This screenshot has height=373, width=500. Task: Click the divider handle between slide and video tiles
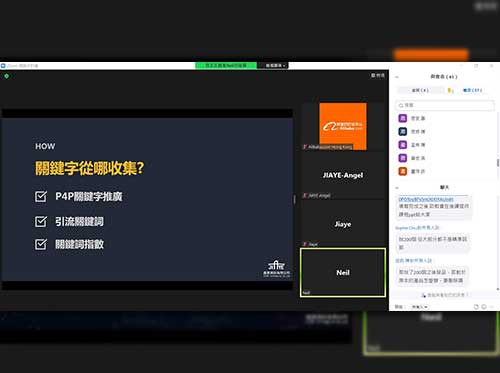(294, 199)
